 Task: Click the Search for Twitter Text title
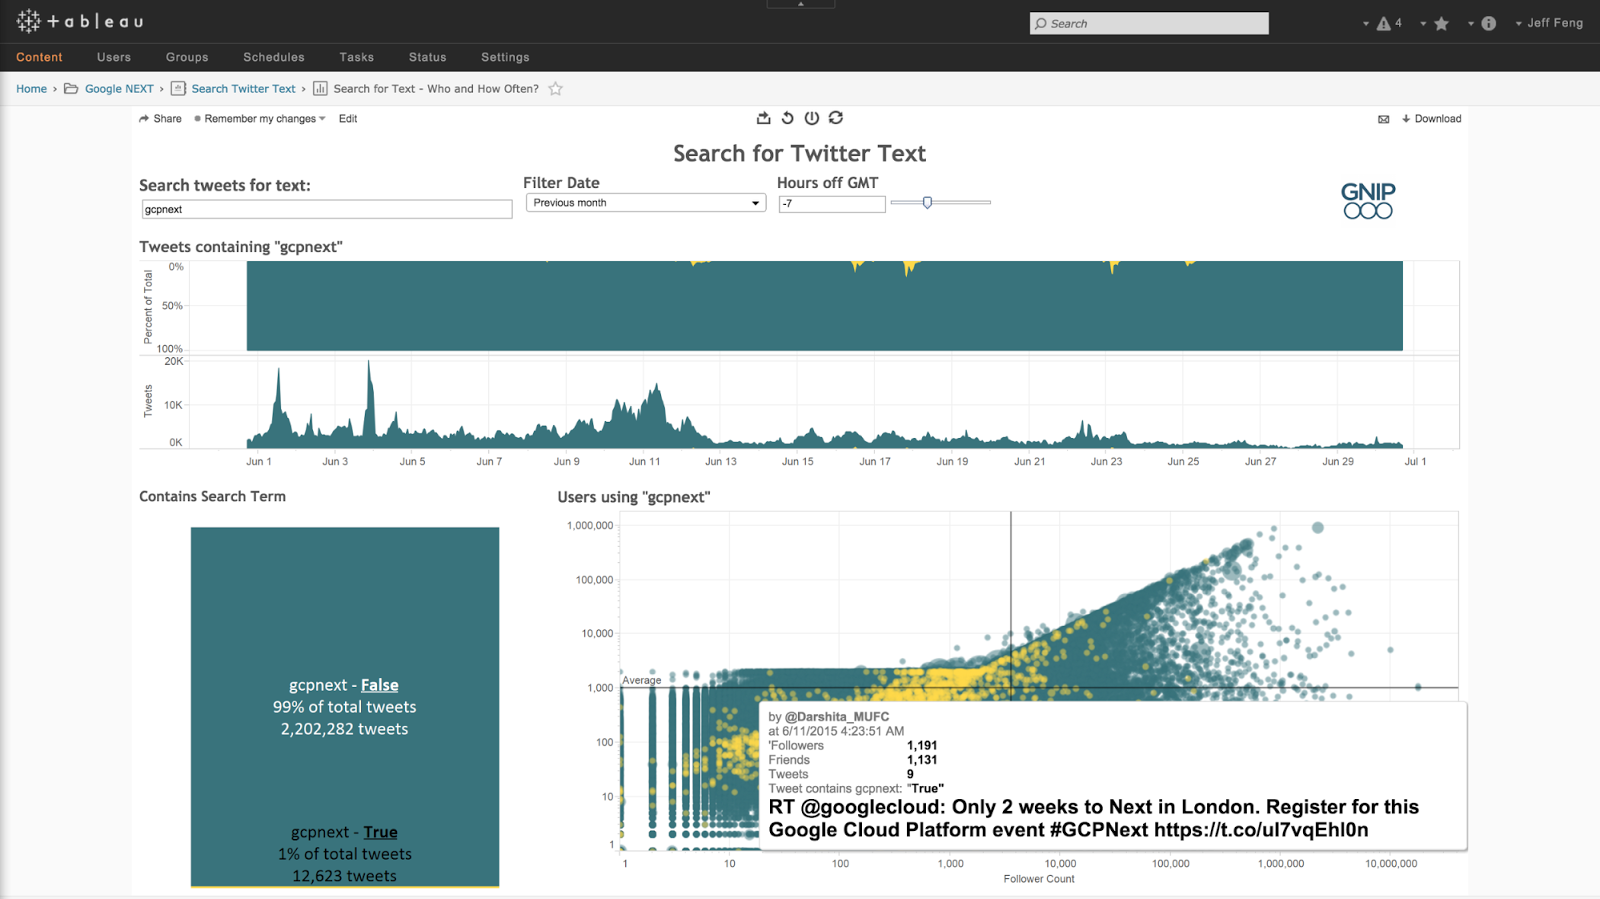click(799, 153)
